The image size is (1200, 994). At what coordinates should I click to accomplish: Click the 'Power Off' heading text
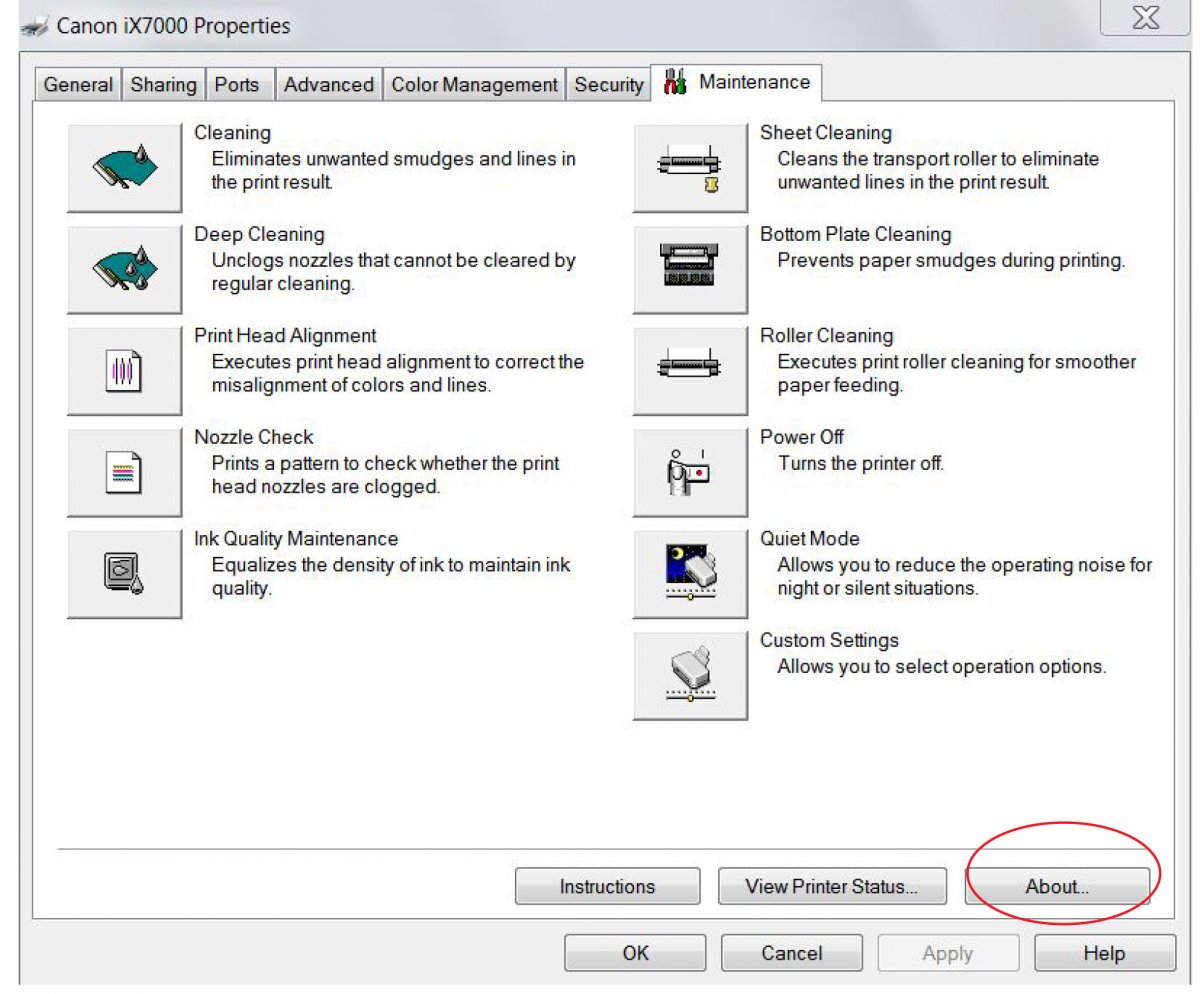802,437
